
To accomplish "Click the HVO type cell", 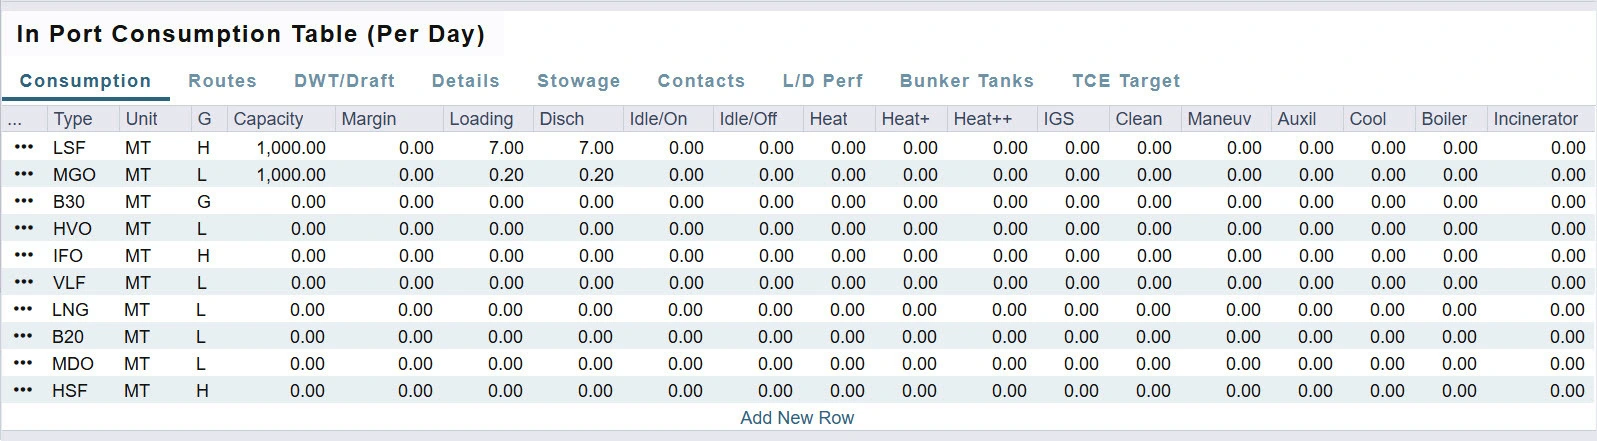I will coord(83,229).
